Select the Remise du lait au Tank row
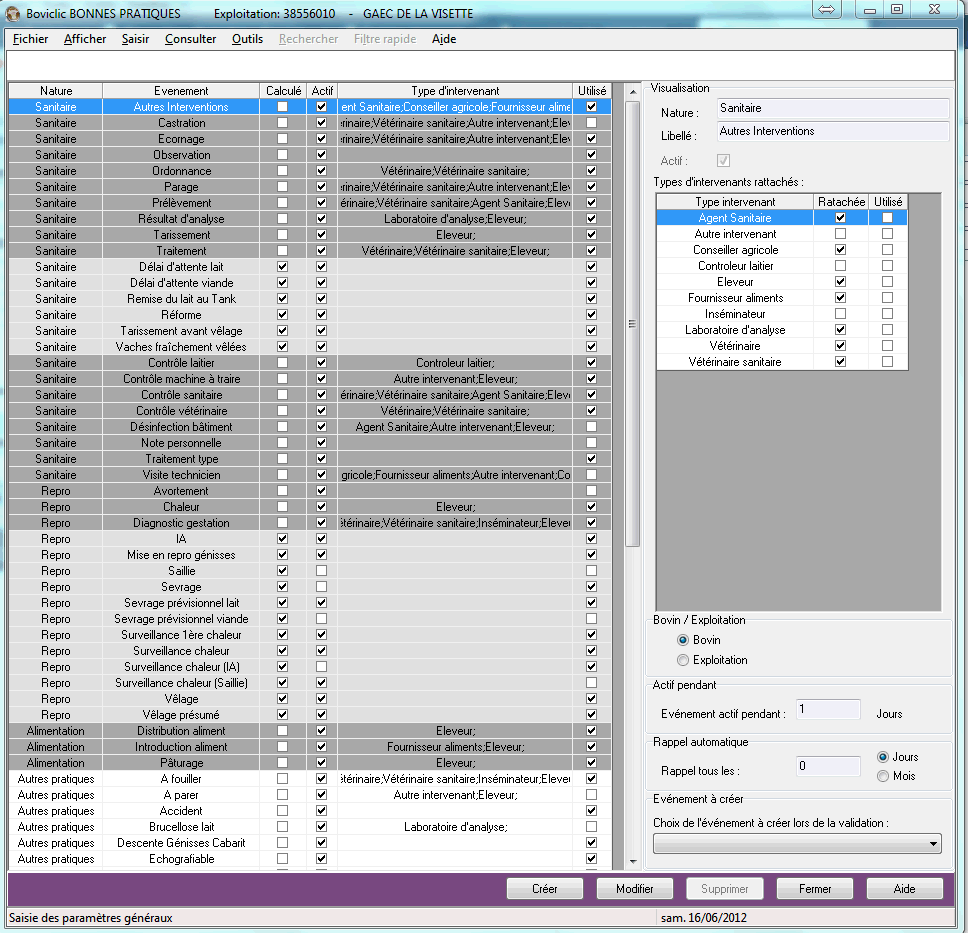 tap(310, 299)
